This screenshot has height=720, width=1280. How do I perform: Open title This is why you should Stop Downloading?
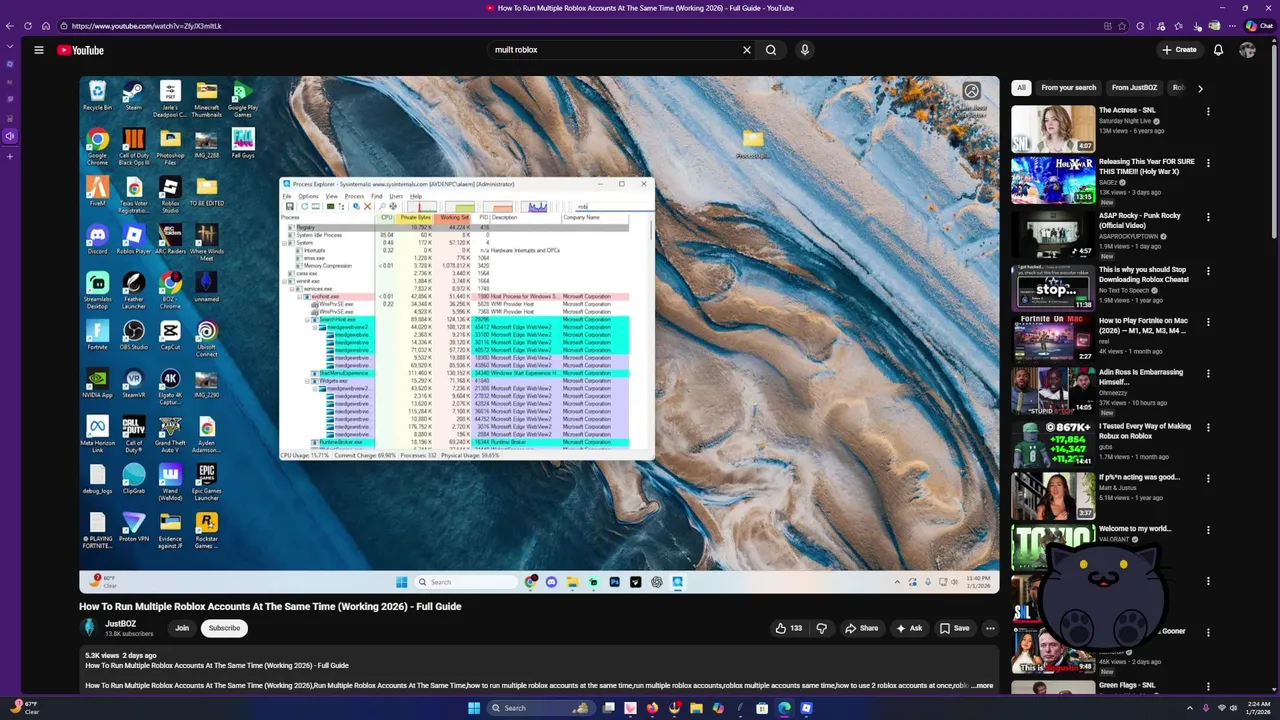pyautogui.click(x=1143, y=274)
